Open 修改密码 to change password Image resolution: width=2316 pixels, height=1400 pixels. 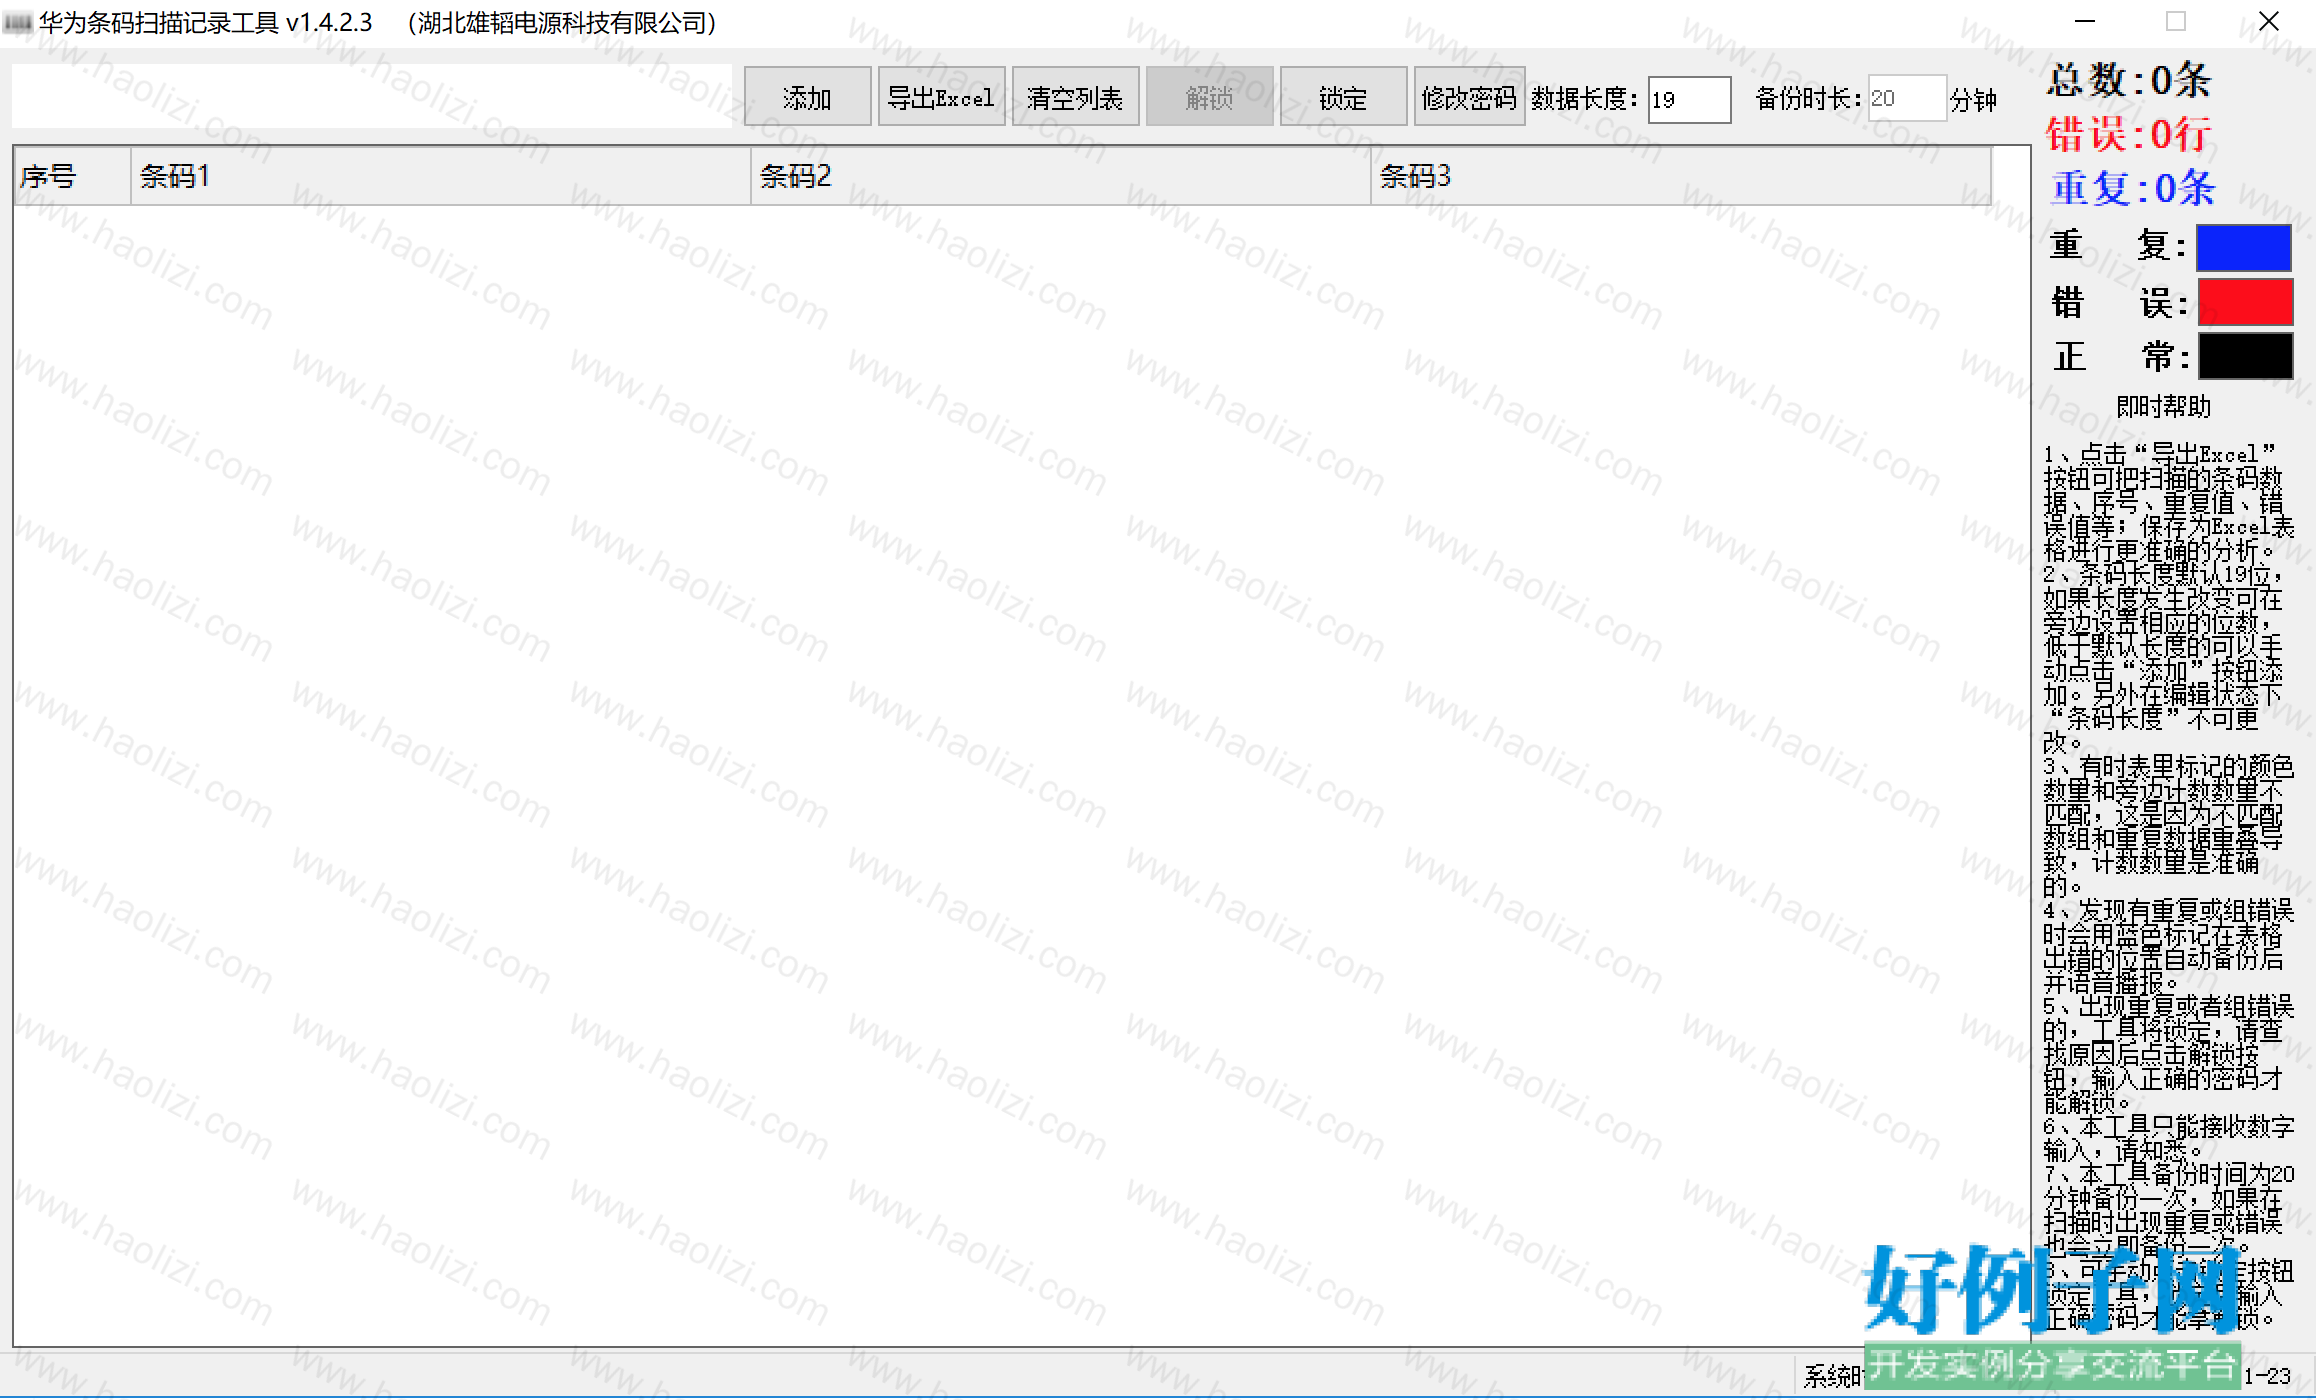(1469, 97)
